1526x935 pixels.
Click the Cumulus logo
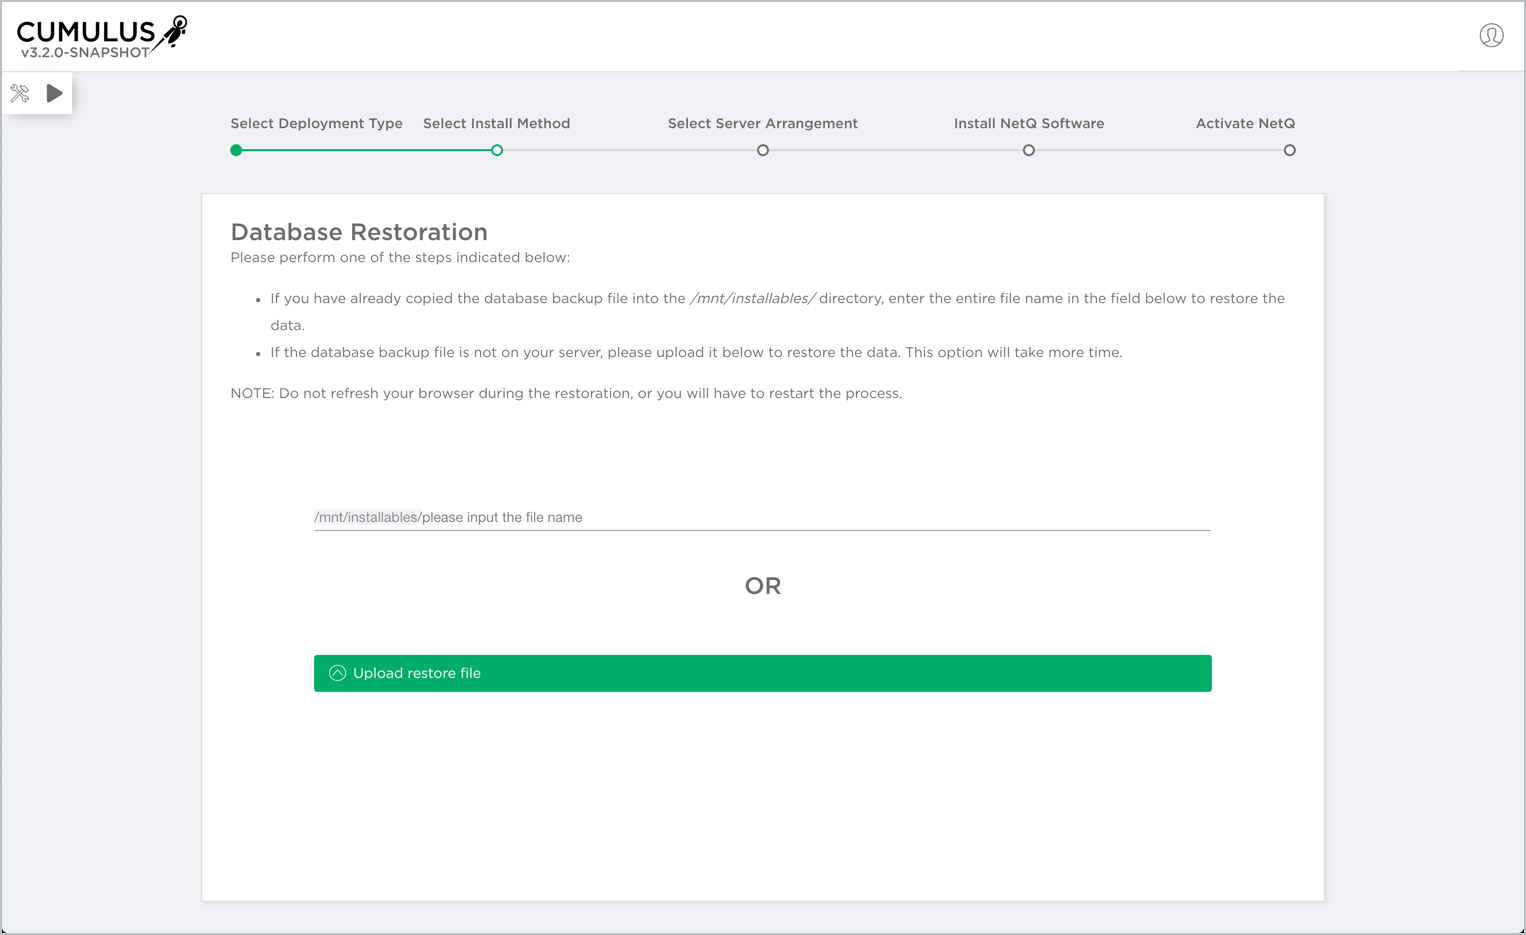86,33
